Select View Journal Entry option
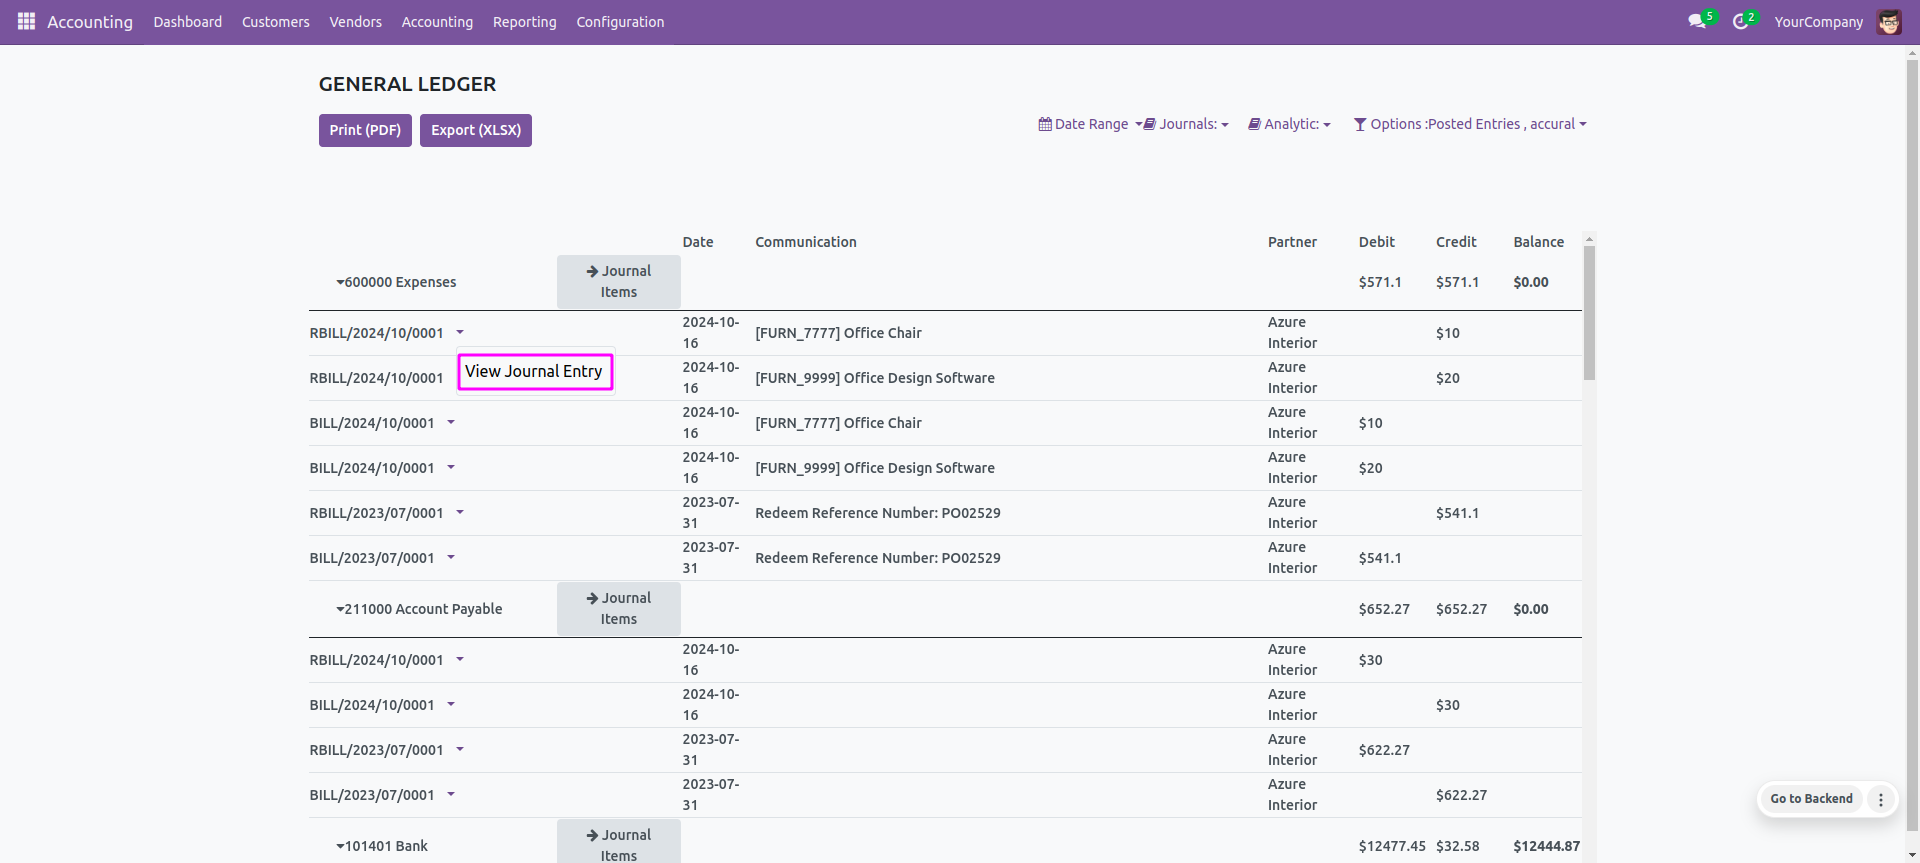1920x863 pixels. [x=534, y=372]
